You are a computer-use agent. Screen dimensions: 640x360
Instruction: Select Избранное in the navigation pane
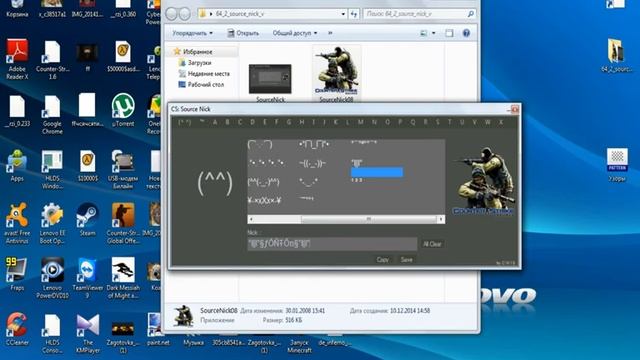tap(198, 52)
